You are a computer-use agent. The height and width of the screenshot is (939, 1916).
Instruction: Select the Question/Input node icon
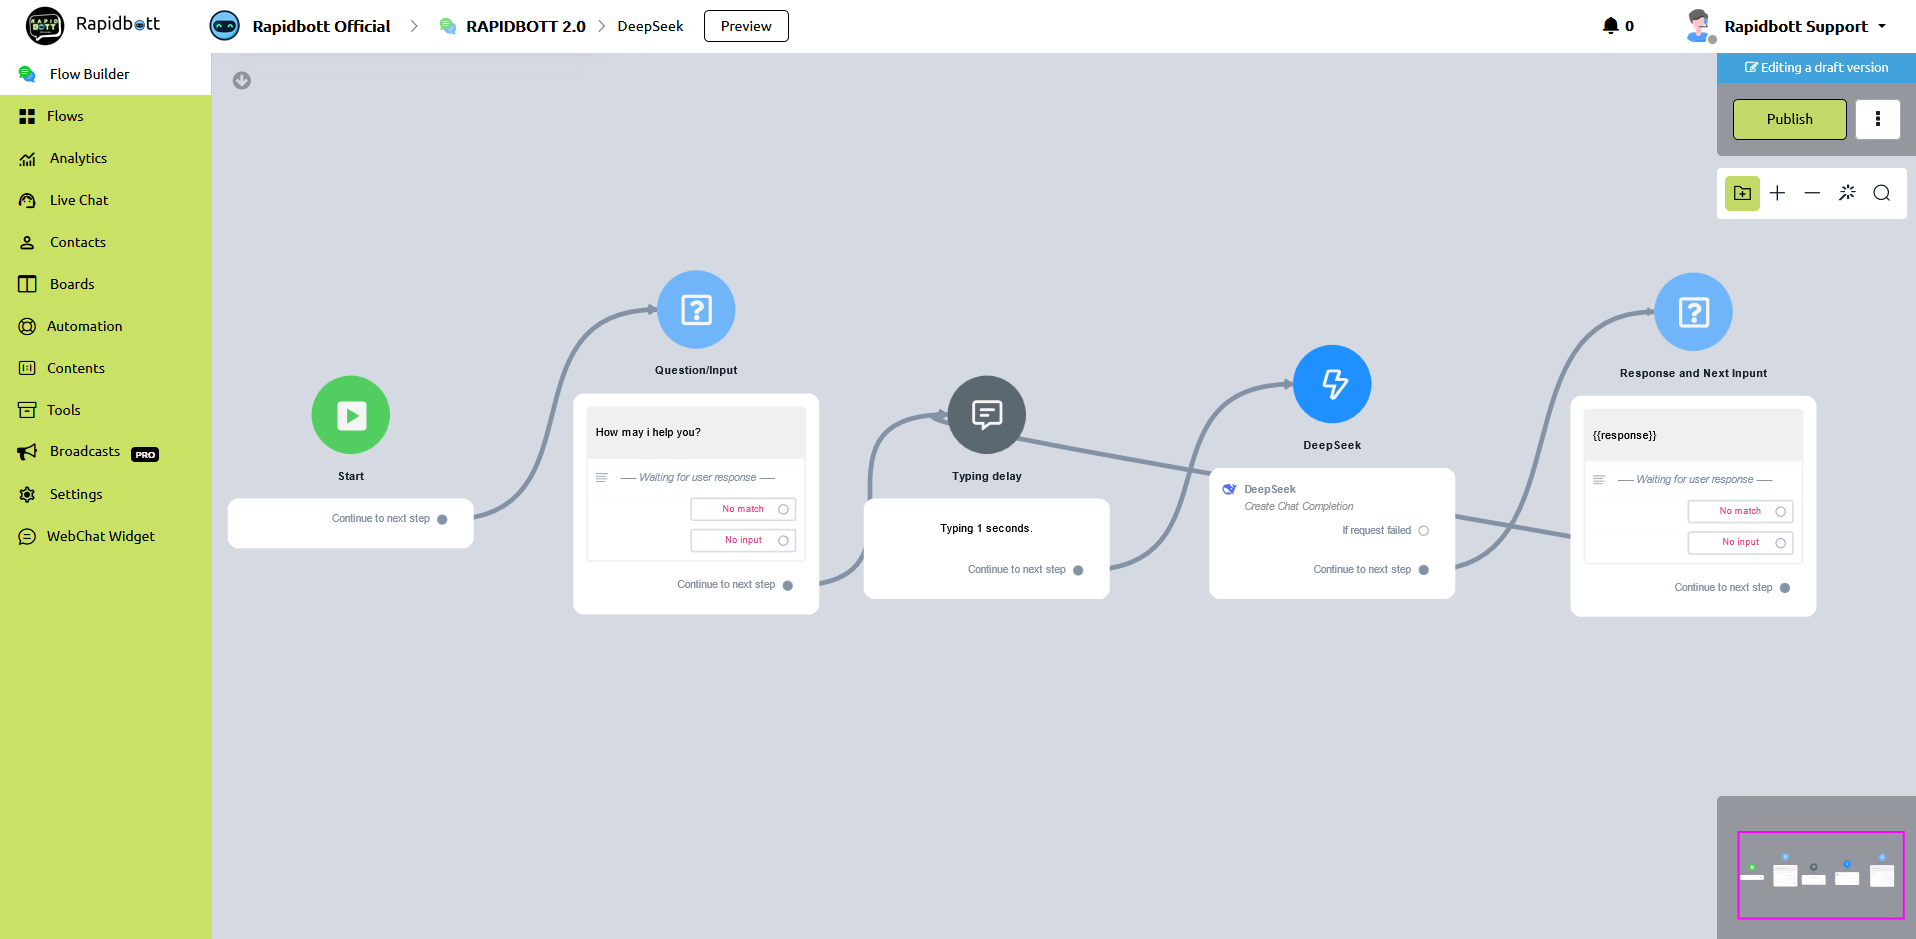point(696,310)
